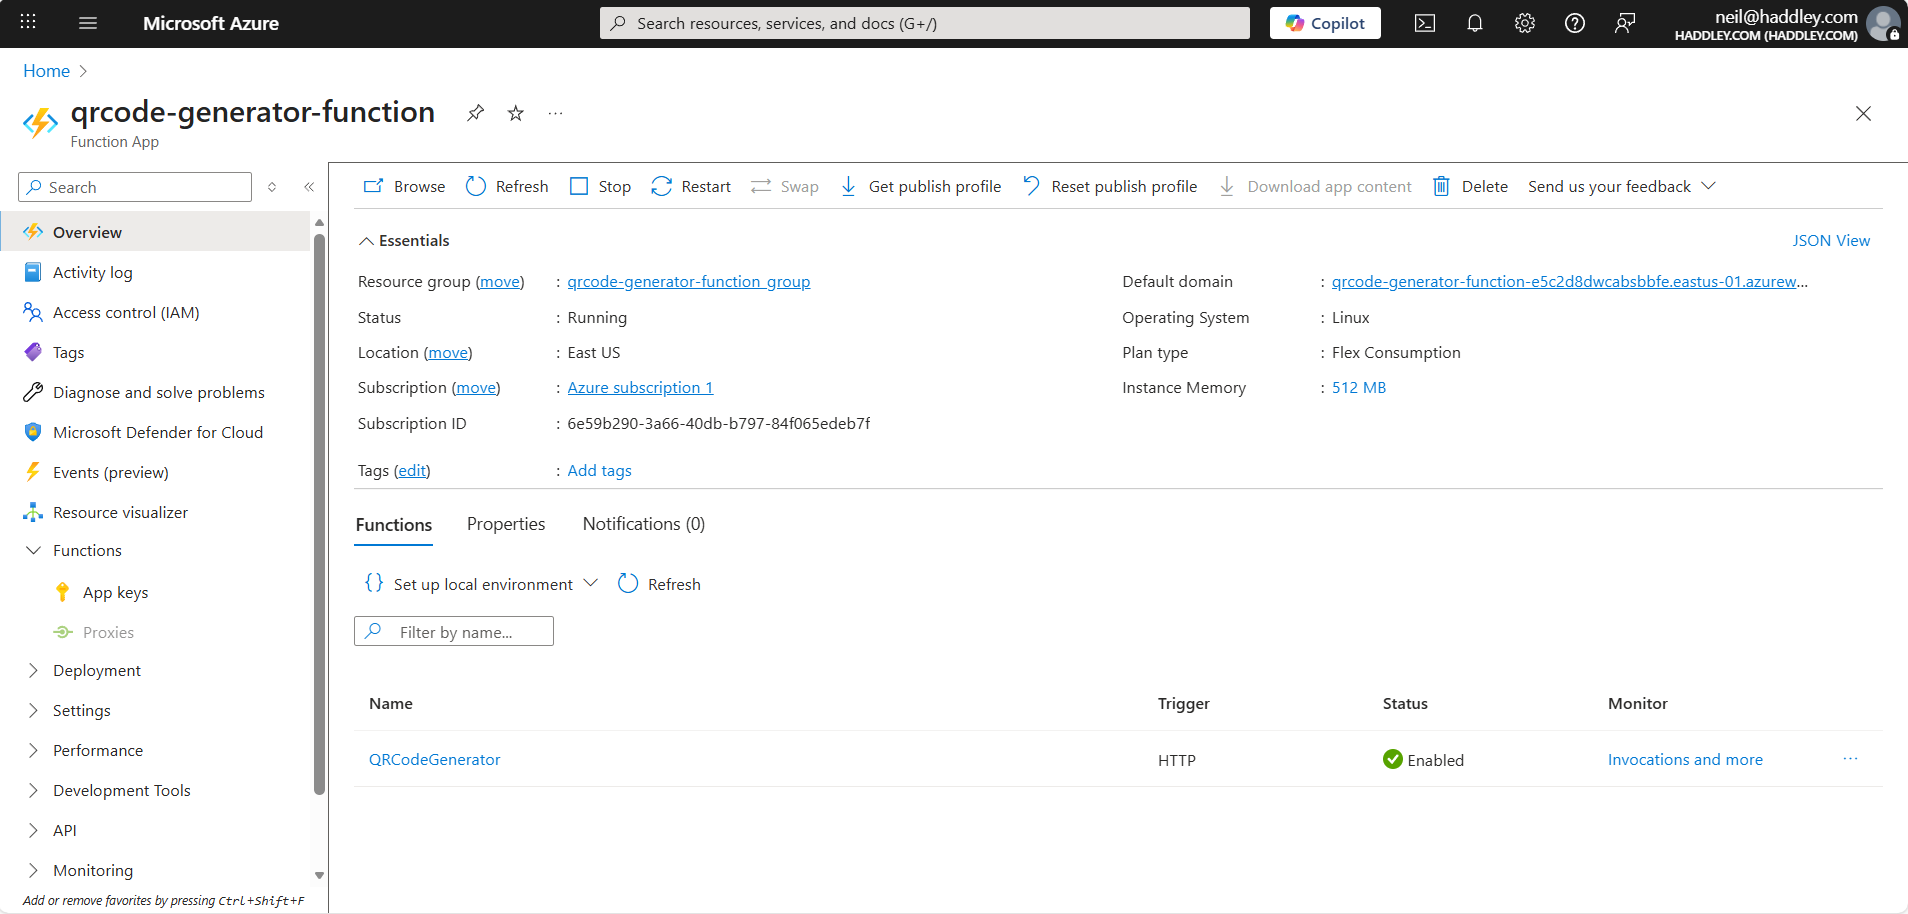Click the 512 MB instance memory link

(1359, 388)
